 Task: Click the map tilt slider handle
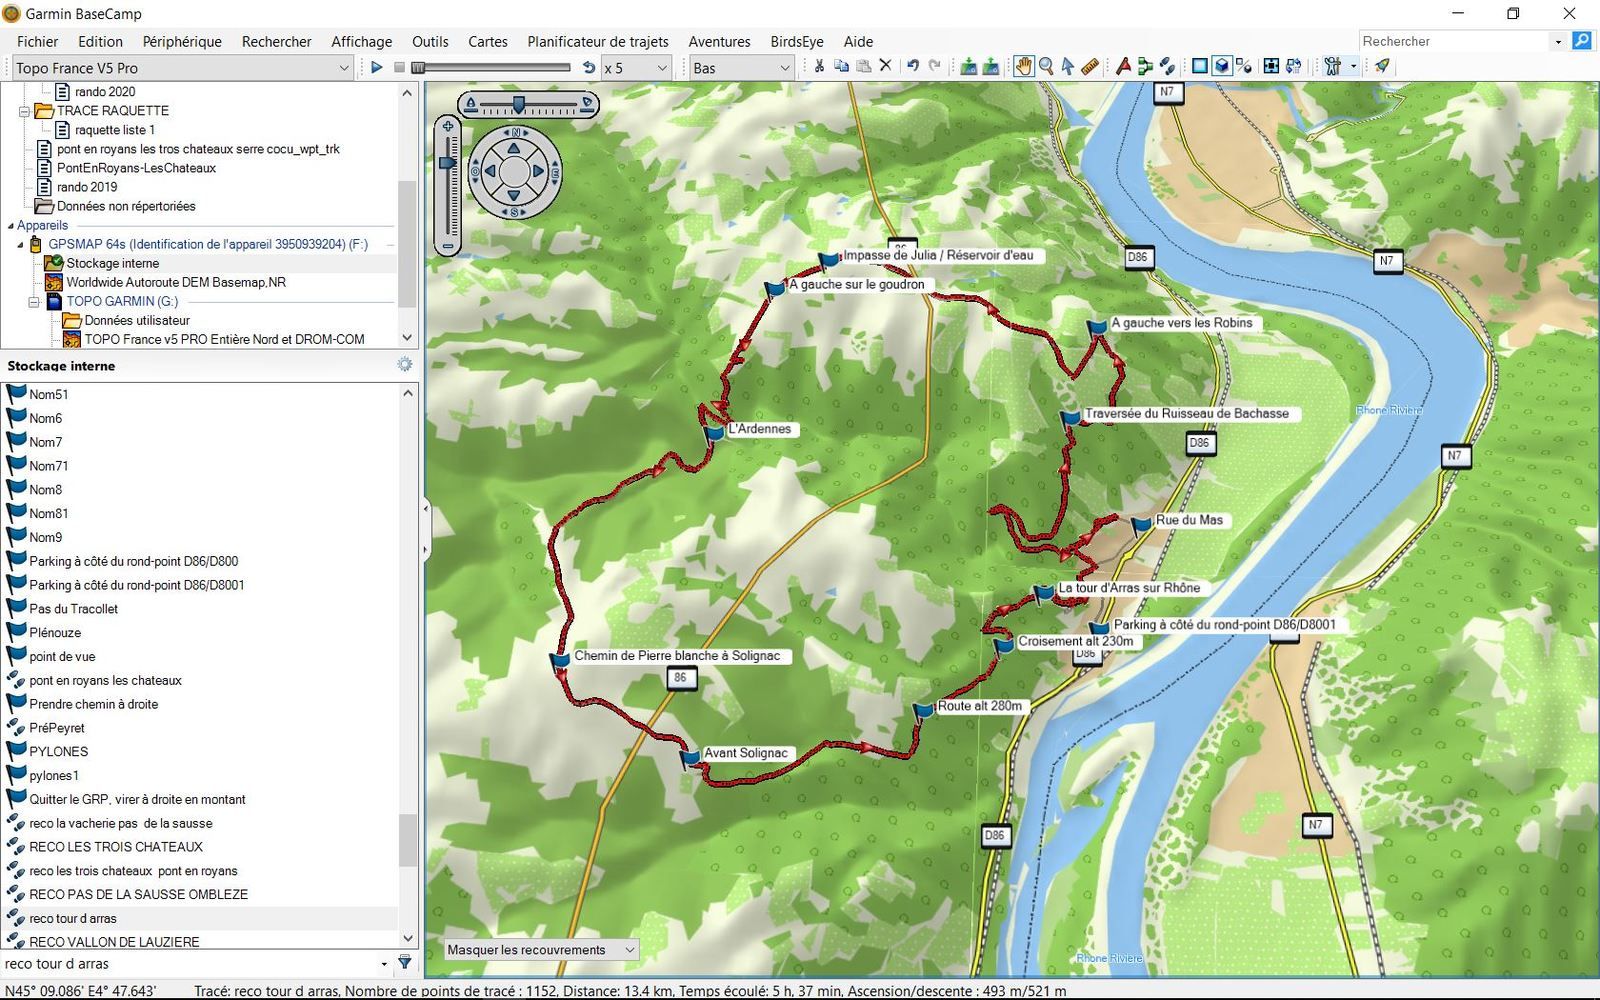point(519,103)
